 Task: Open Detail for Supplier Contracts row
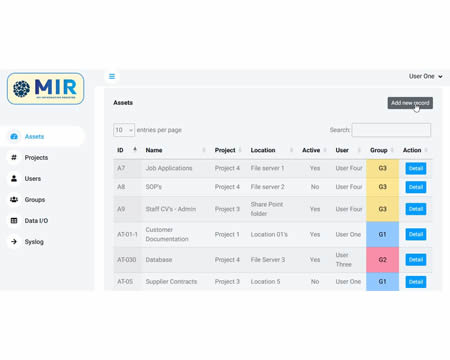[x=416, y=282]
